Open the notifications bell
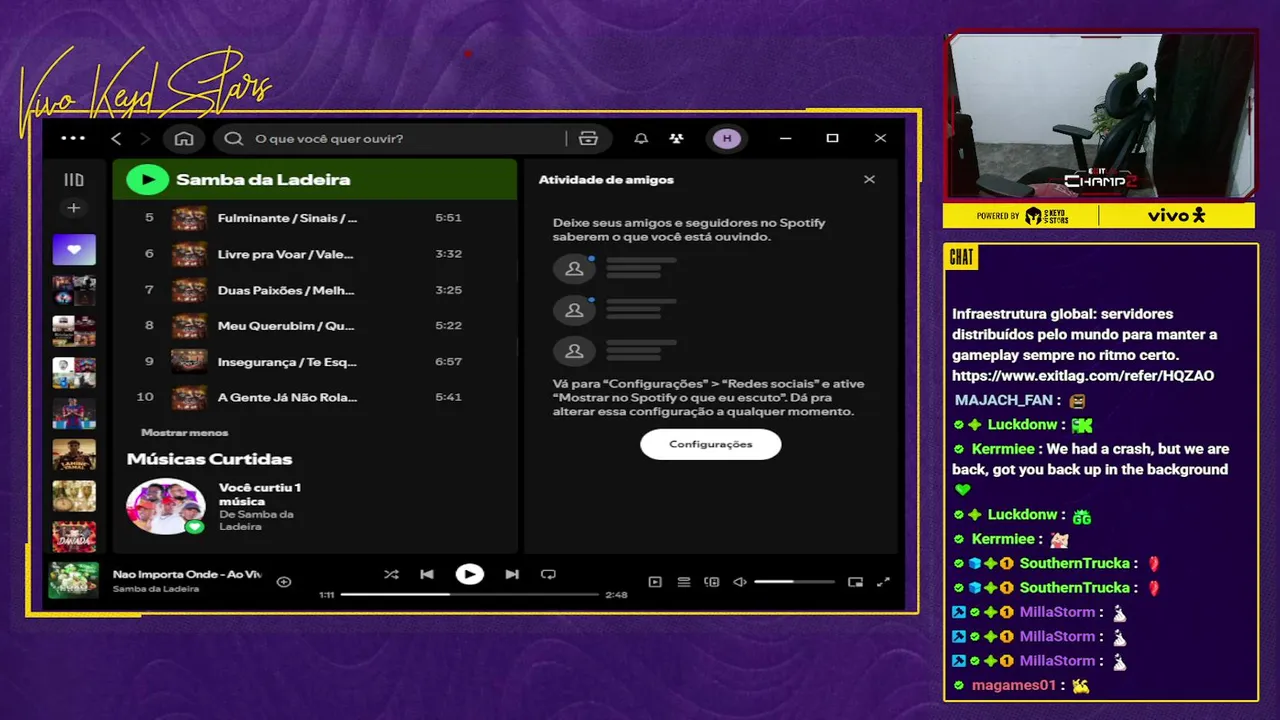Viewport: 1280px width, 720px height. tap(641, 138)
